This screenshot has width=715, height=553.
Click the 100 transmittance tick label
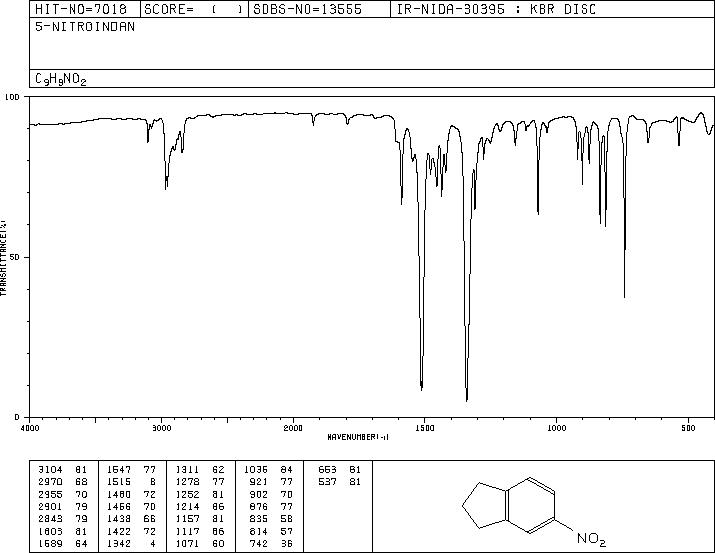point(12,97)
